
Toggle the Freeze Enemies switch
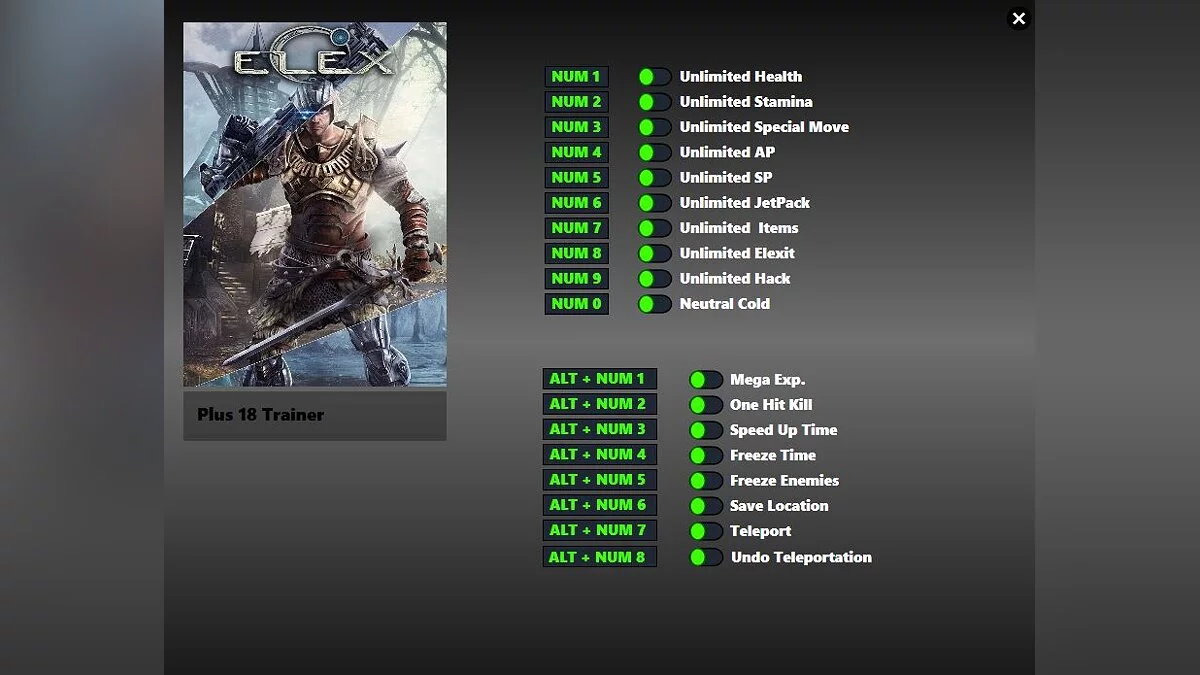tap(705, 481)
